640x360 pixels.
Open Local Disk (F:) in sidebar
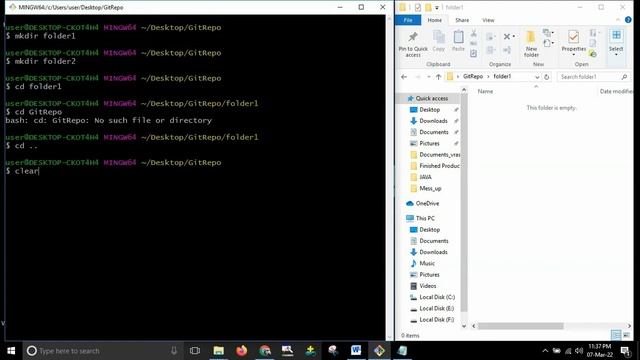pyautogui.click(x=436, y=320)
